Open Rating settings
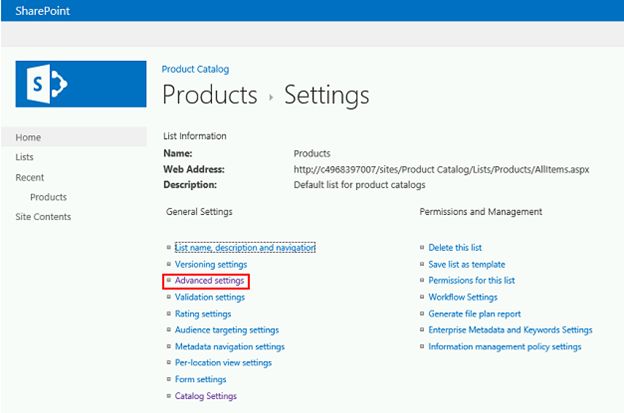This screenshot has height=413, width=624. point(203,314)
